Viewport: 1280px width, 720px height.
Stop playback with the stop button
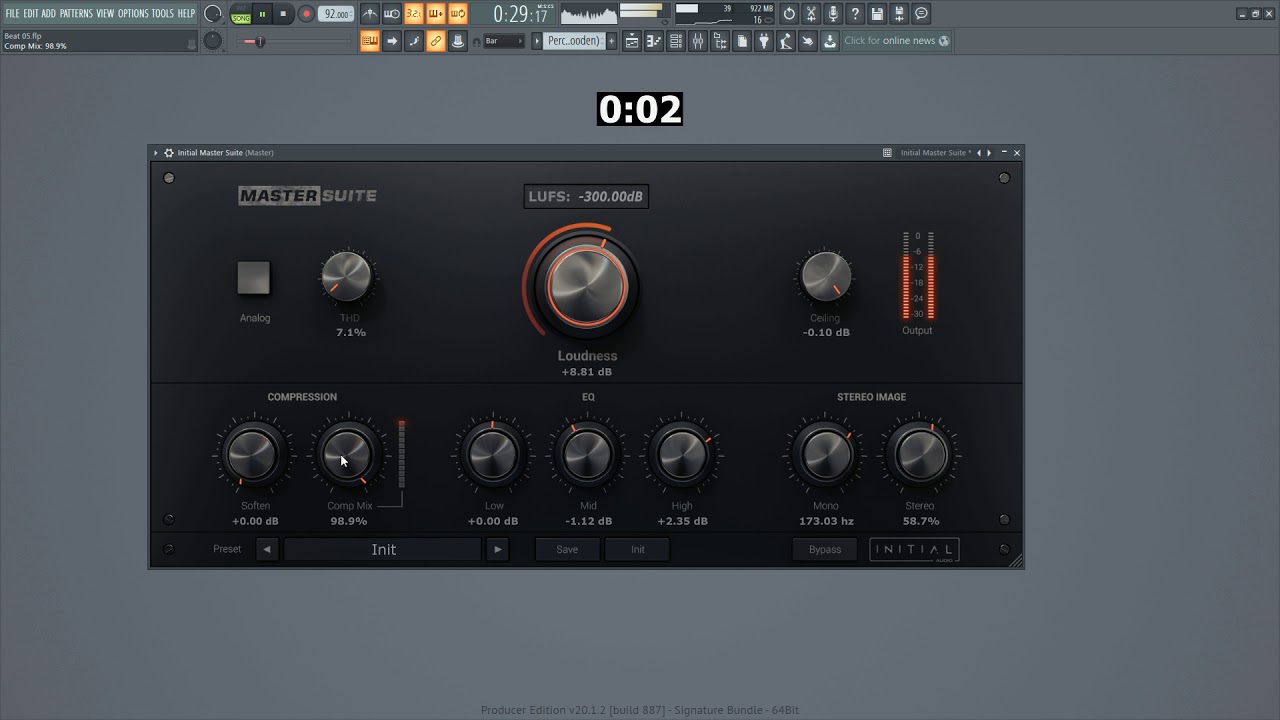(283, 14)
